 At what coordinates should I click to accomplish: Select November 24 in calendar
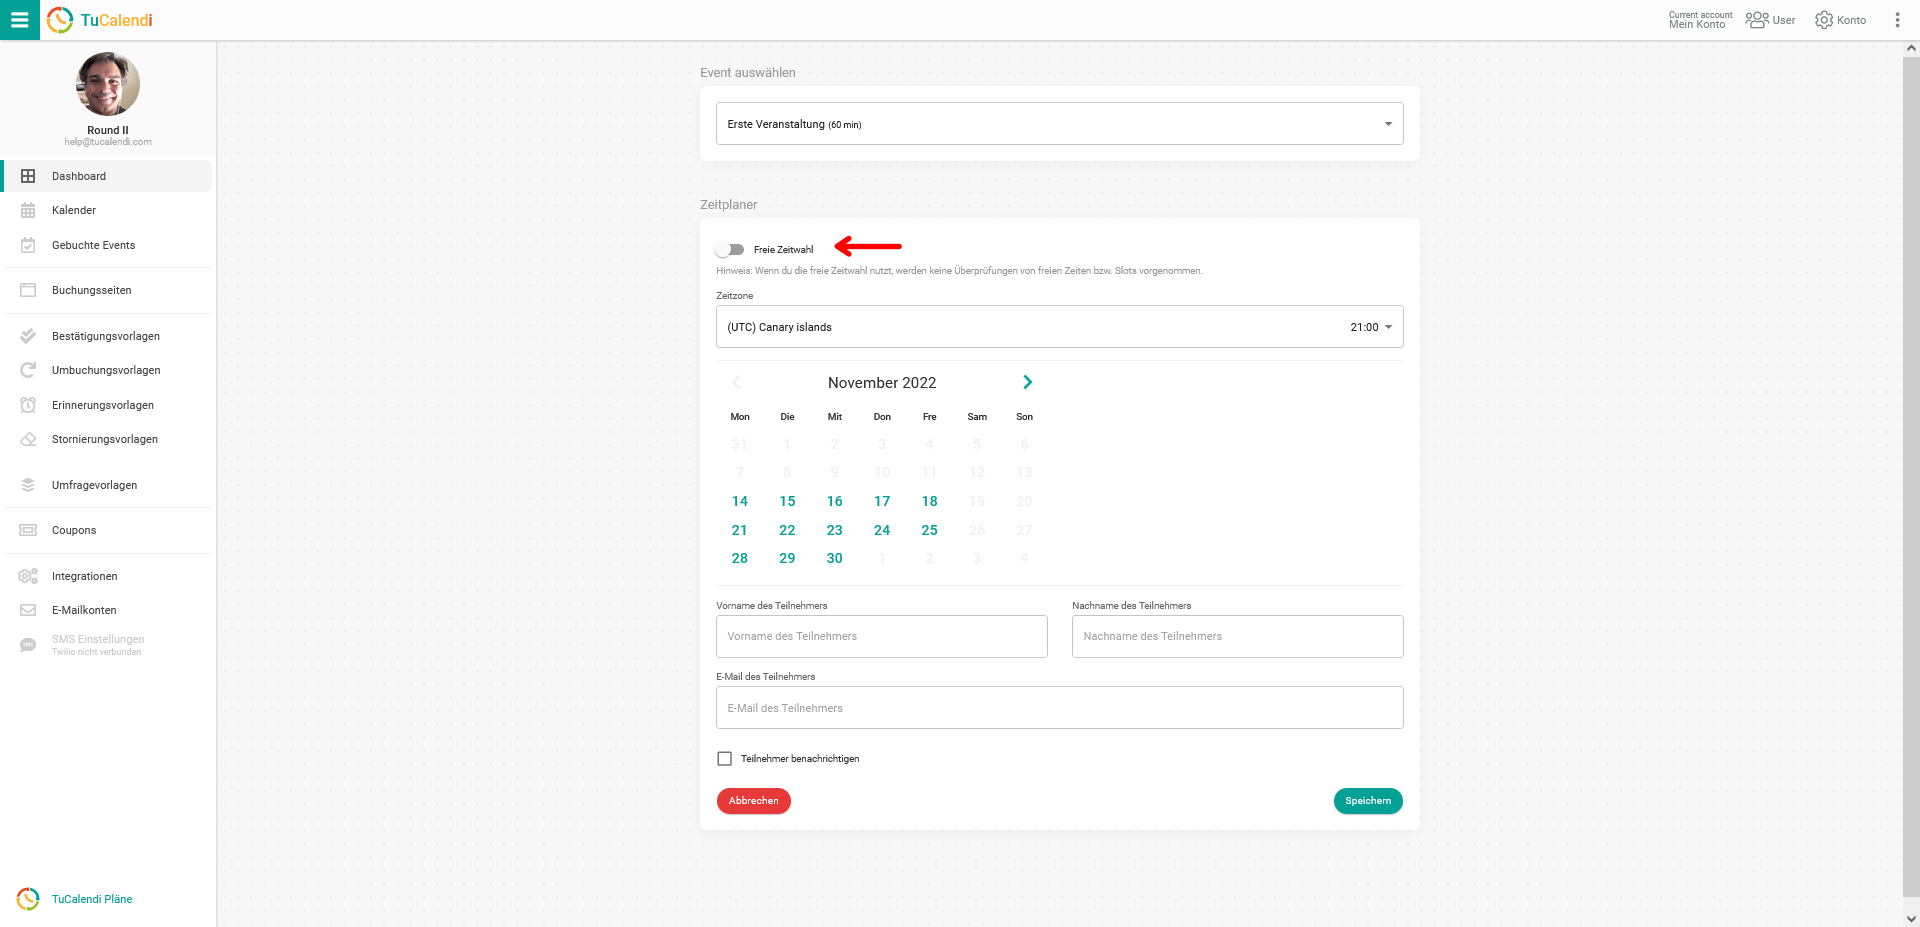click(882, 530)
